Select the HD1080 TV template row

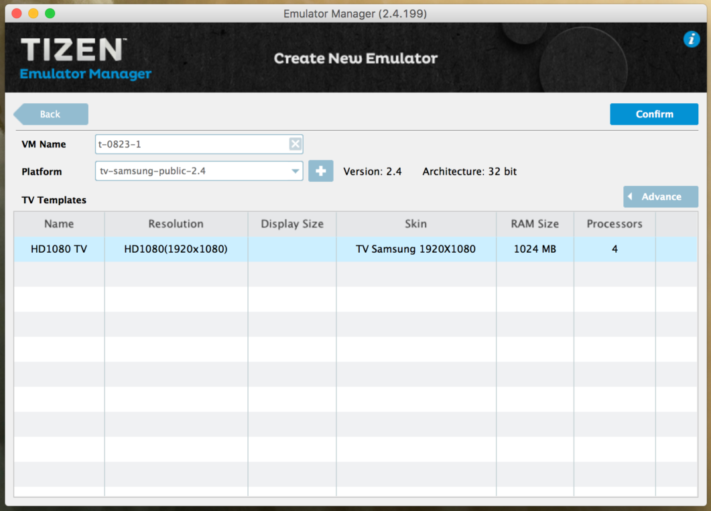(356, 249)
